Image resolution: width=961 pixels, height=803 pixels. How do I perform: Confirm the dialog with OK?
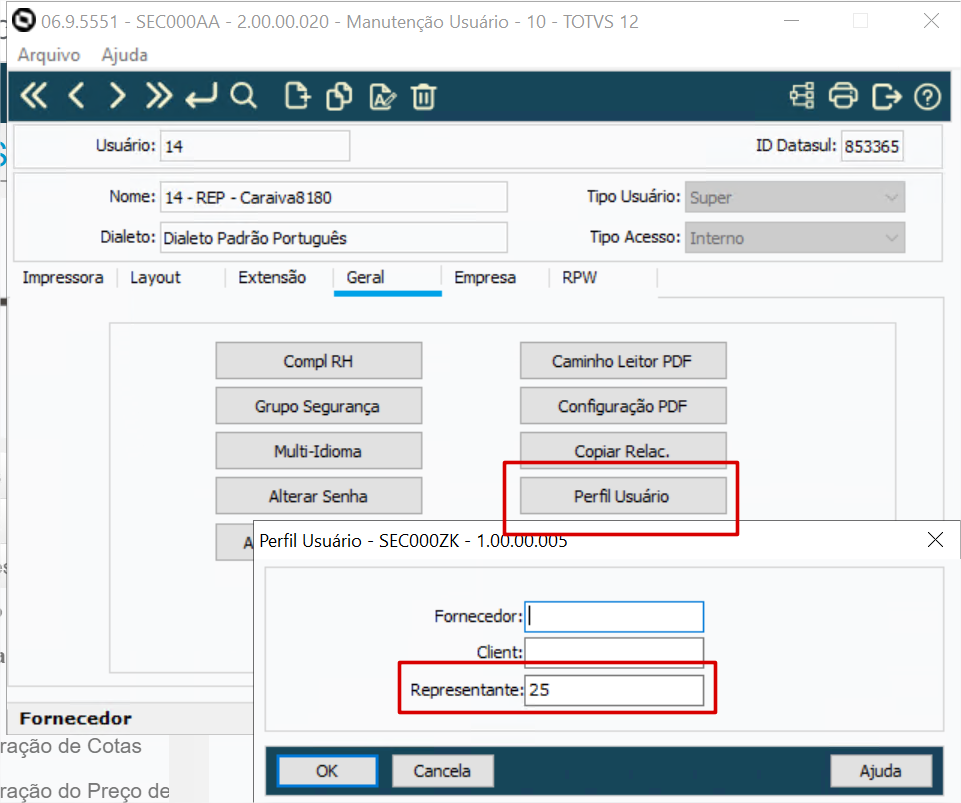327,771
